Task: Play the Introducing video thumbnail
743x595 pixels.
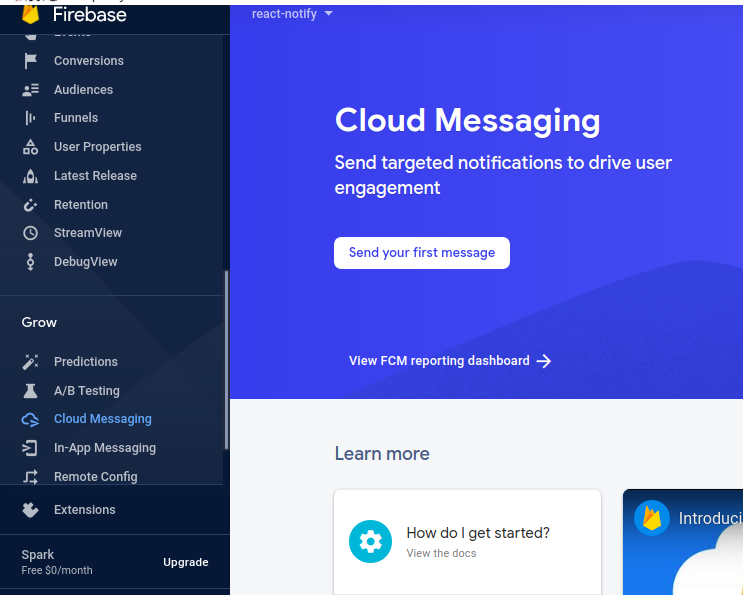Action: [683, 542]
